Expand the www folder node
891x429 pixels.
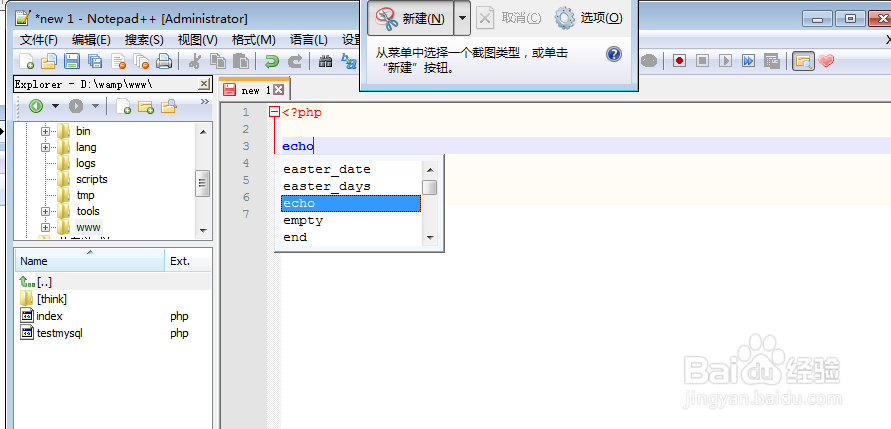coord(45,227)
